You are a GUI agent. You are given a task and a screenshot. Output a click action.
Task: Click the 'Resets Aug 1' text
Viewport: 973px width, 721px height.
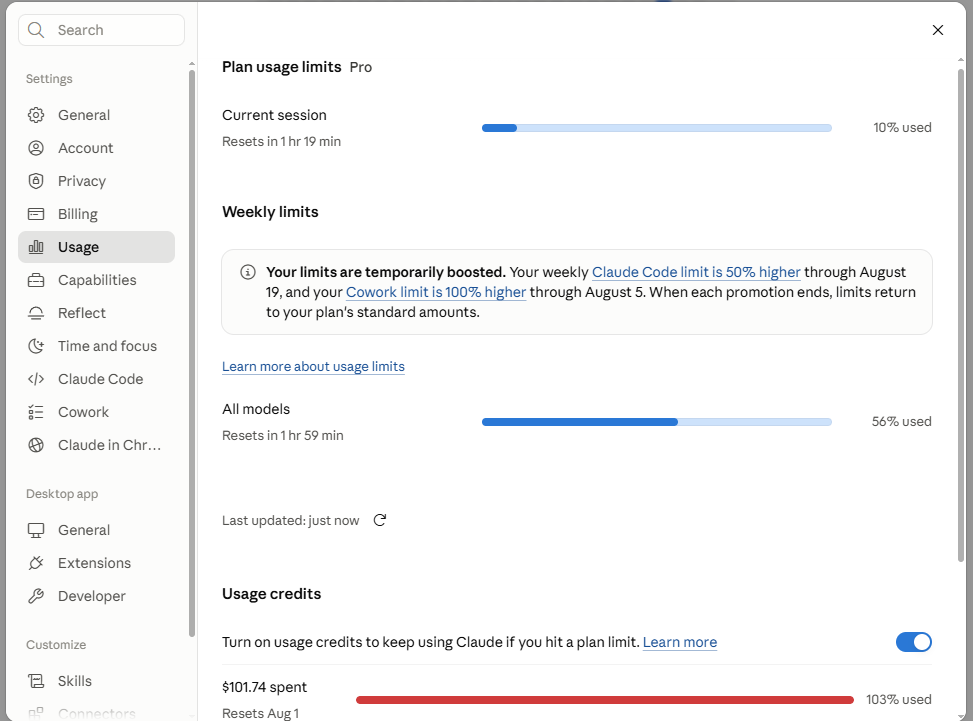click(260, 713)
